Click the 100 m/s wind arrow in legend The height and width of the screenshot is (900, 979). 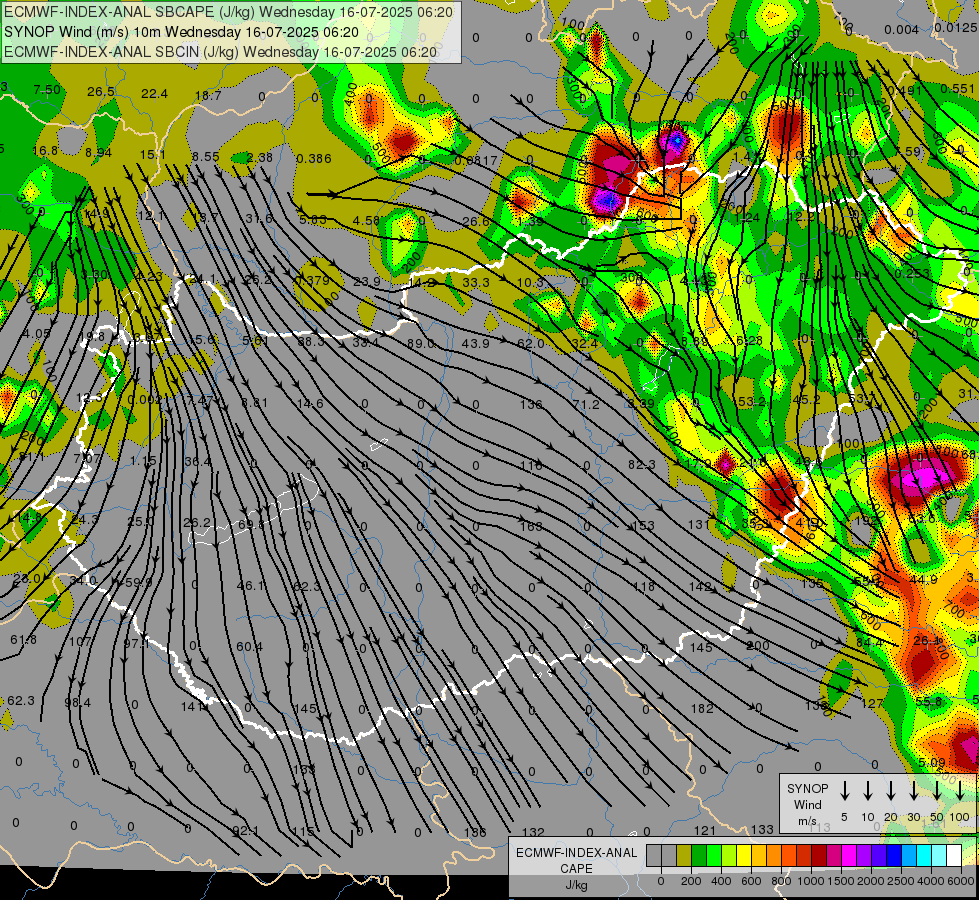tap(960, 790)
